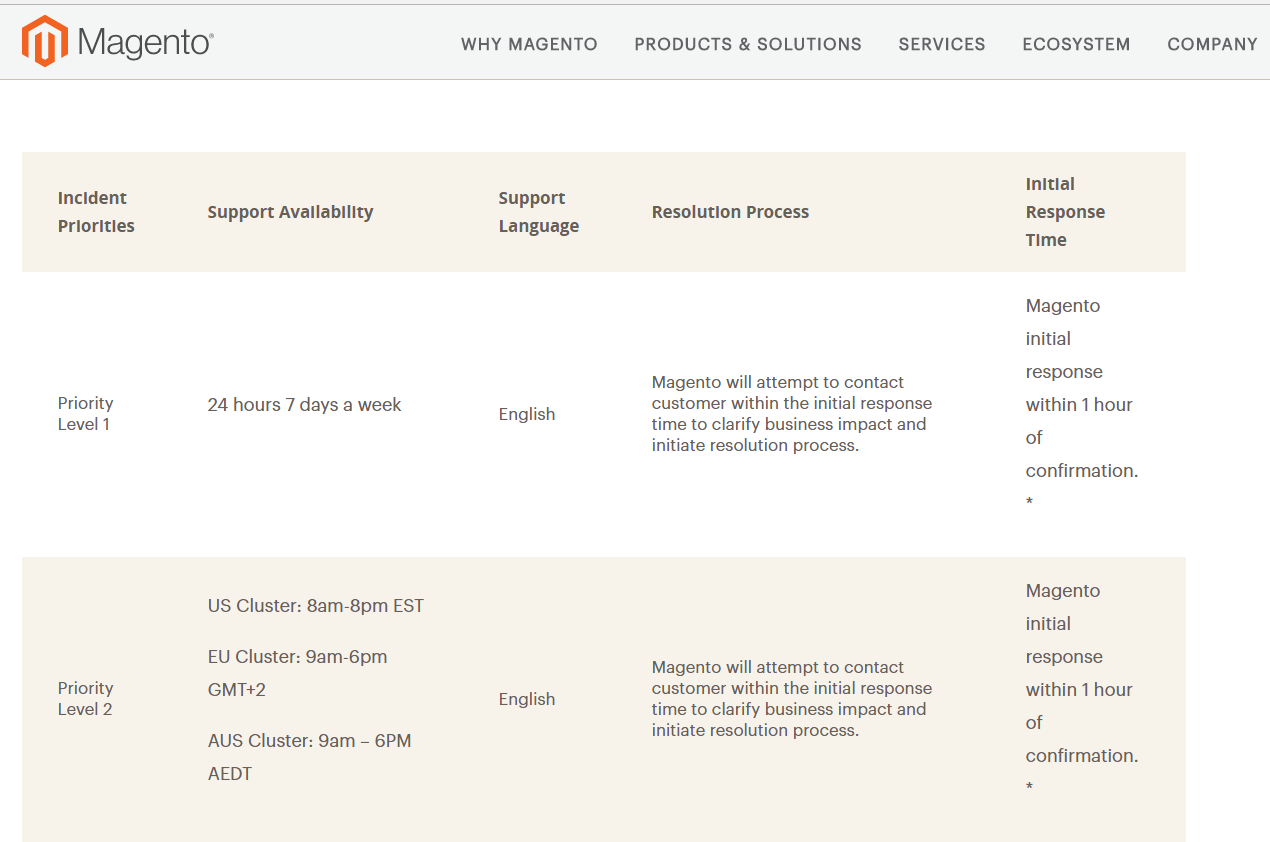This screenshot has height=842, width=1270.
Task: Select Ecosystem in the top navigation
Action: (1076, 44)
